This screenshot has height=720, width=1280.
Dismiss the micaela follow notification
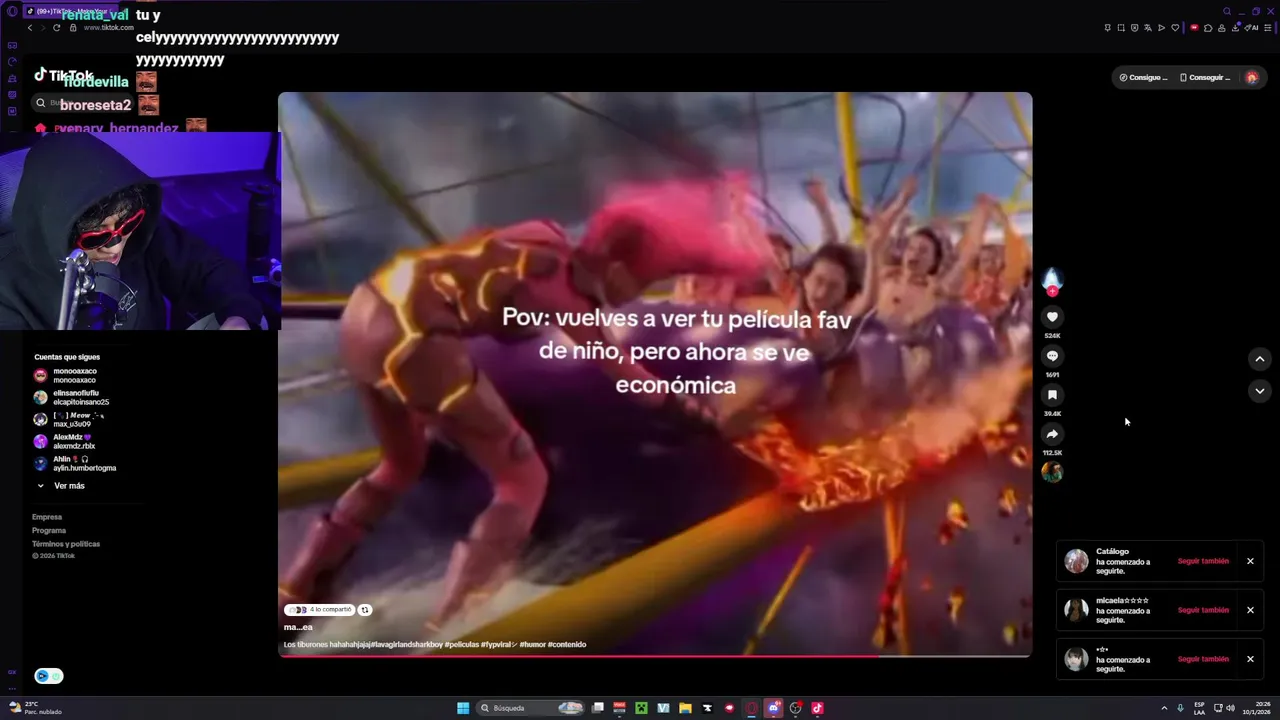pyautogui.click(x=1250, y=610)
